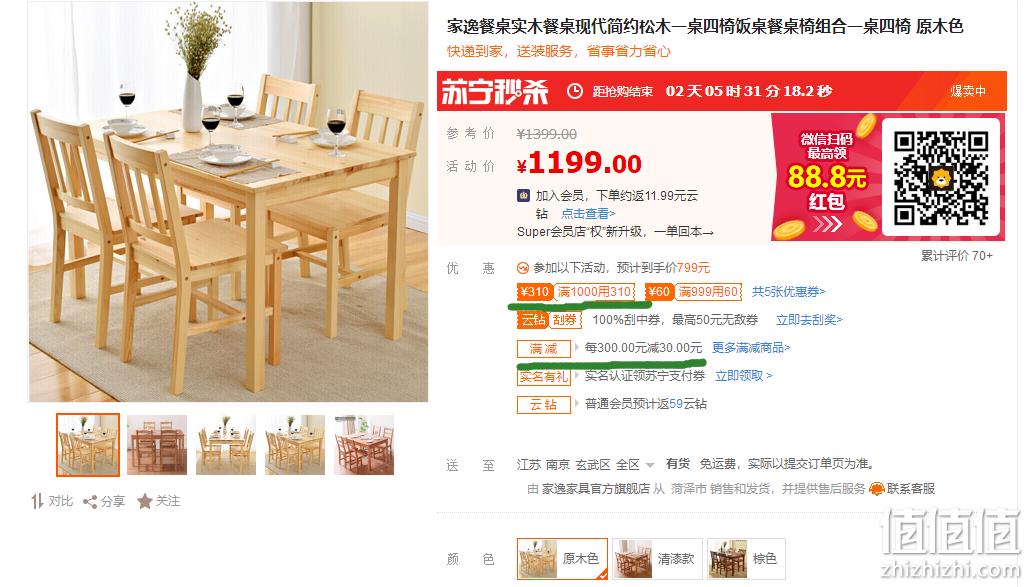Click the 对比 compare icon

[x=37, y=502]
